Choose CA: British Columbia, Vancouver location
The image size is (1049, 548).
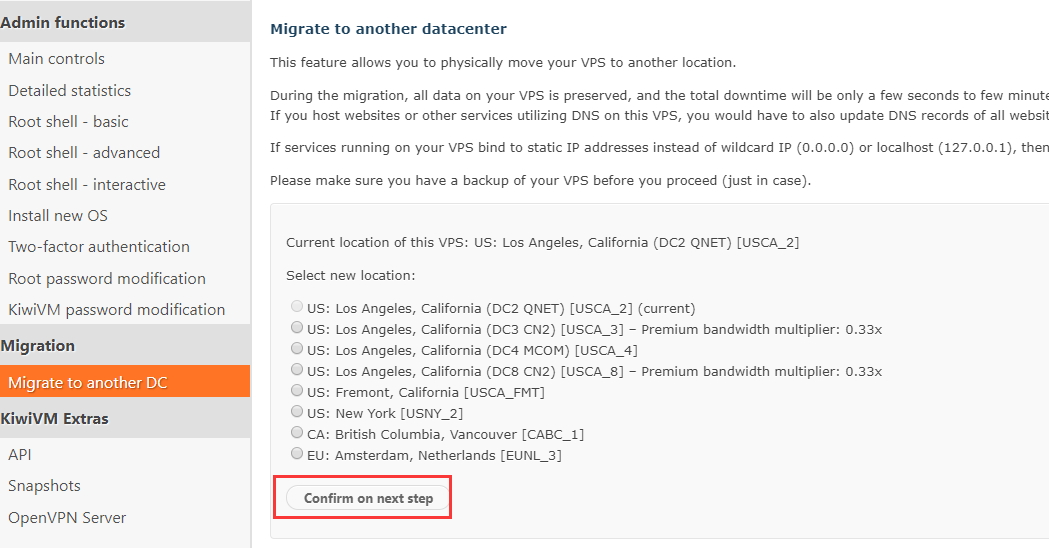296,433
